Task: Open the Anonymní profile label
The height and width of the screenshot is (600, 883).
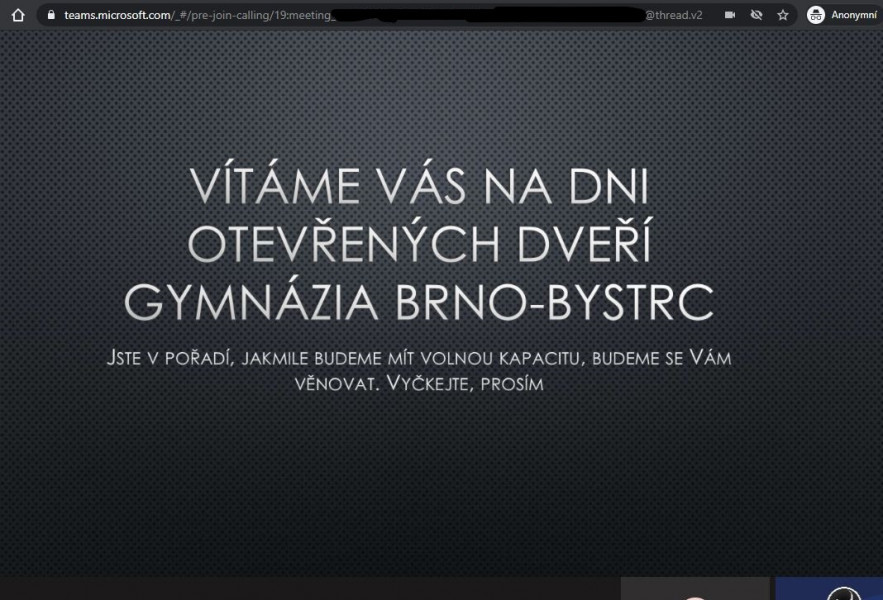Action: pos(853,15)
